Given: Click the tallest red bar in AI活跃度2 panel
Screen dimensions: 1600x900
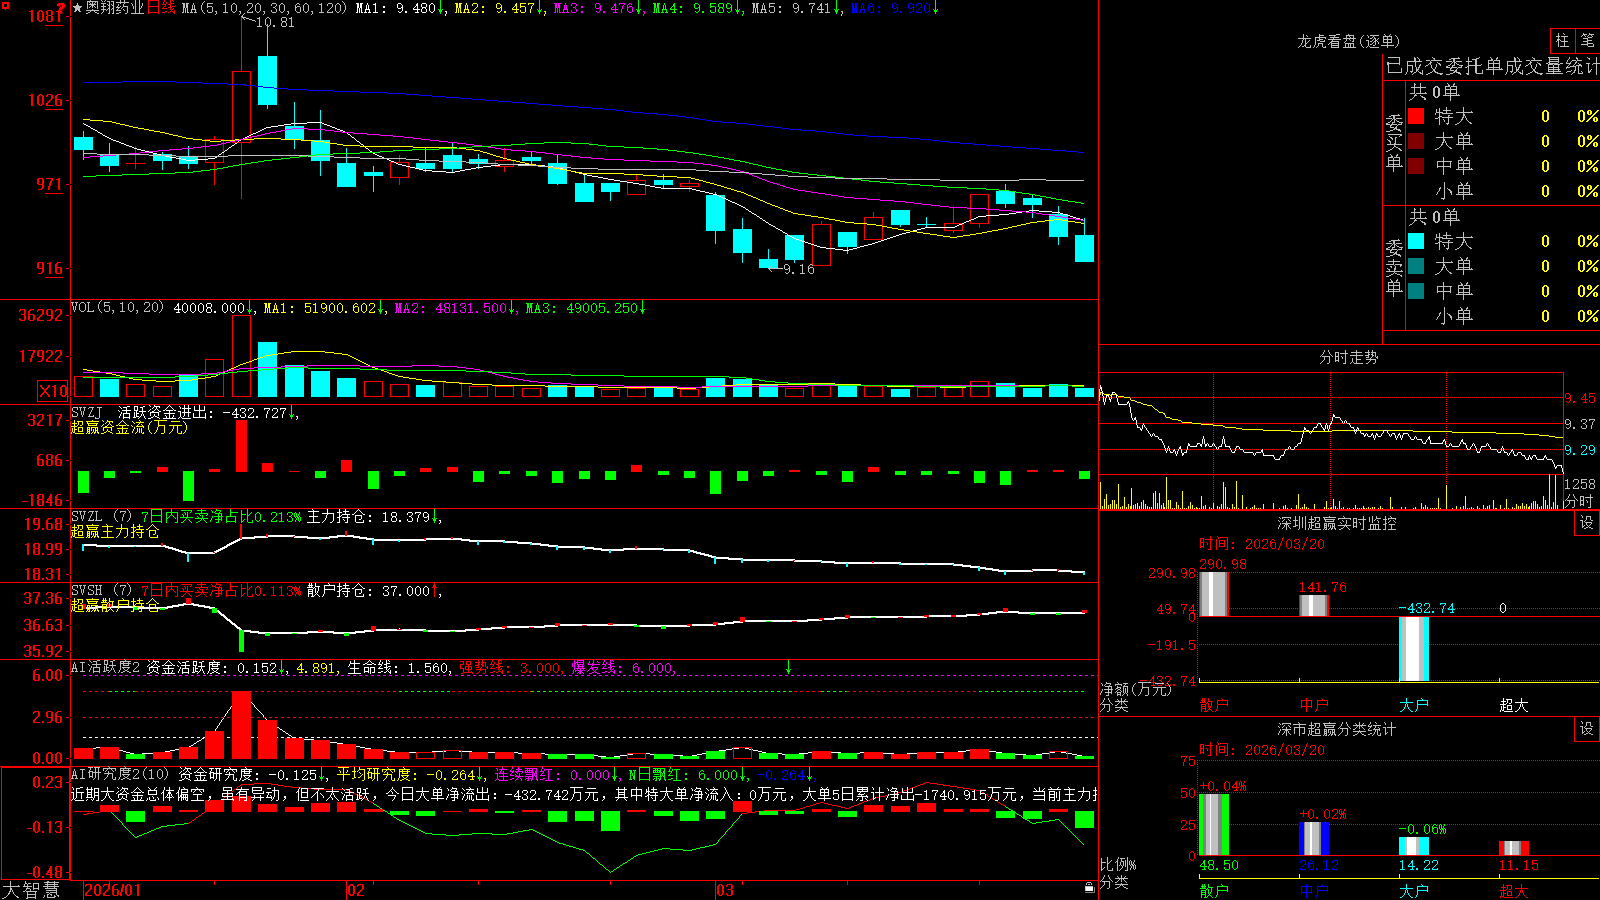Looking at the screenshot, I should (241, 725).
